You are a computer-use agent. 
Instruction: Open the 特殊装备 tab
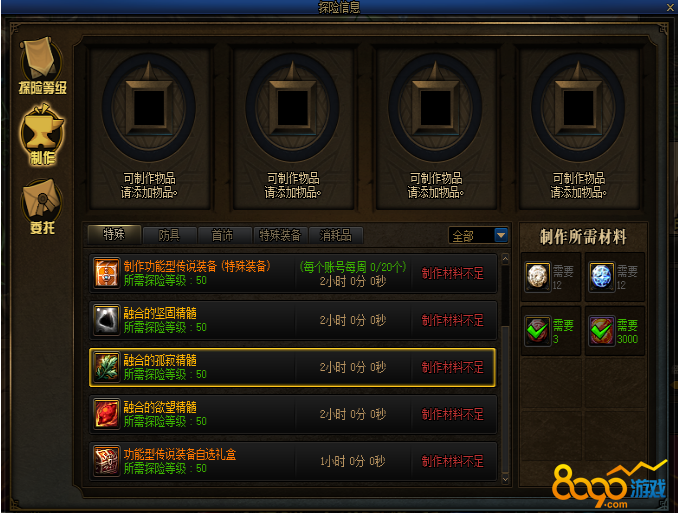point(280,235)
